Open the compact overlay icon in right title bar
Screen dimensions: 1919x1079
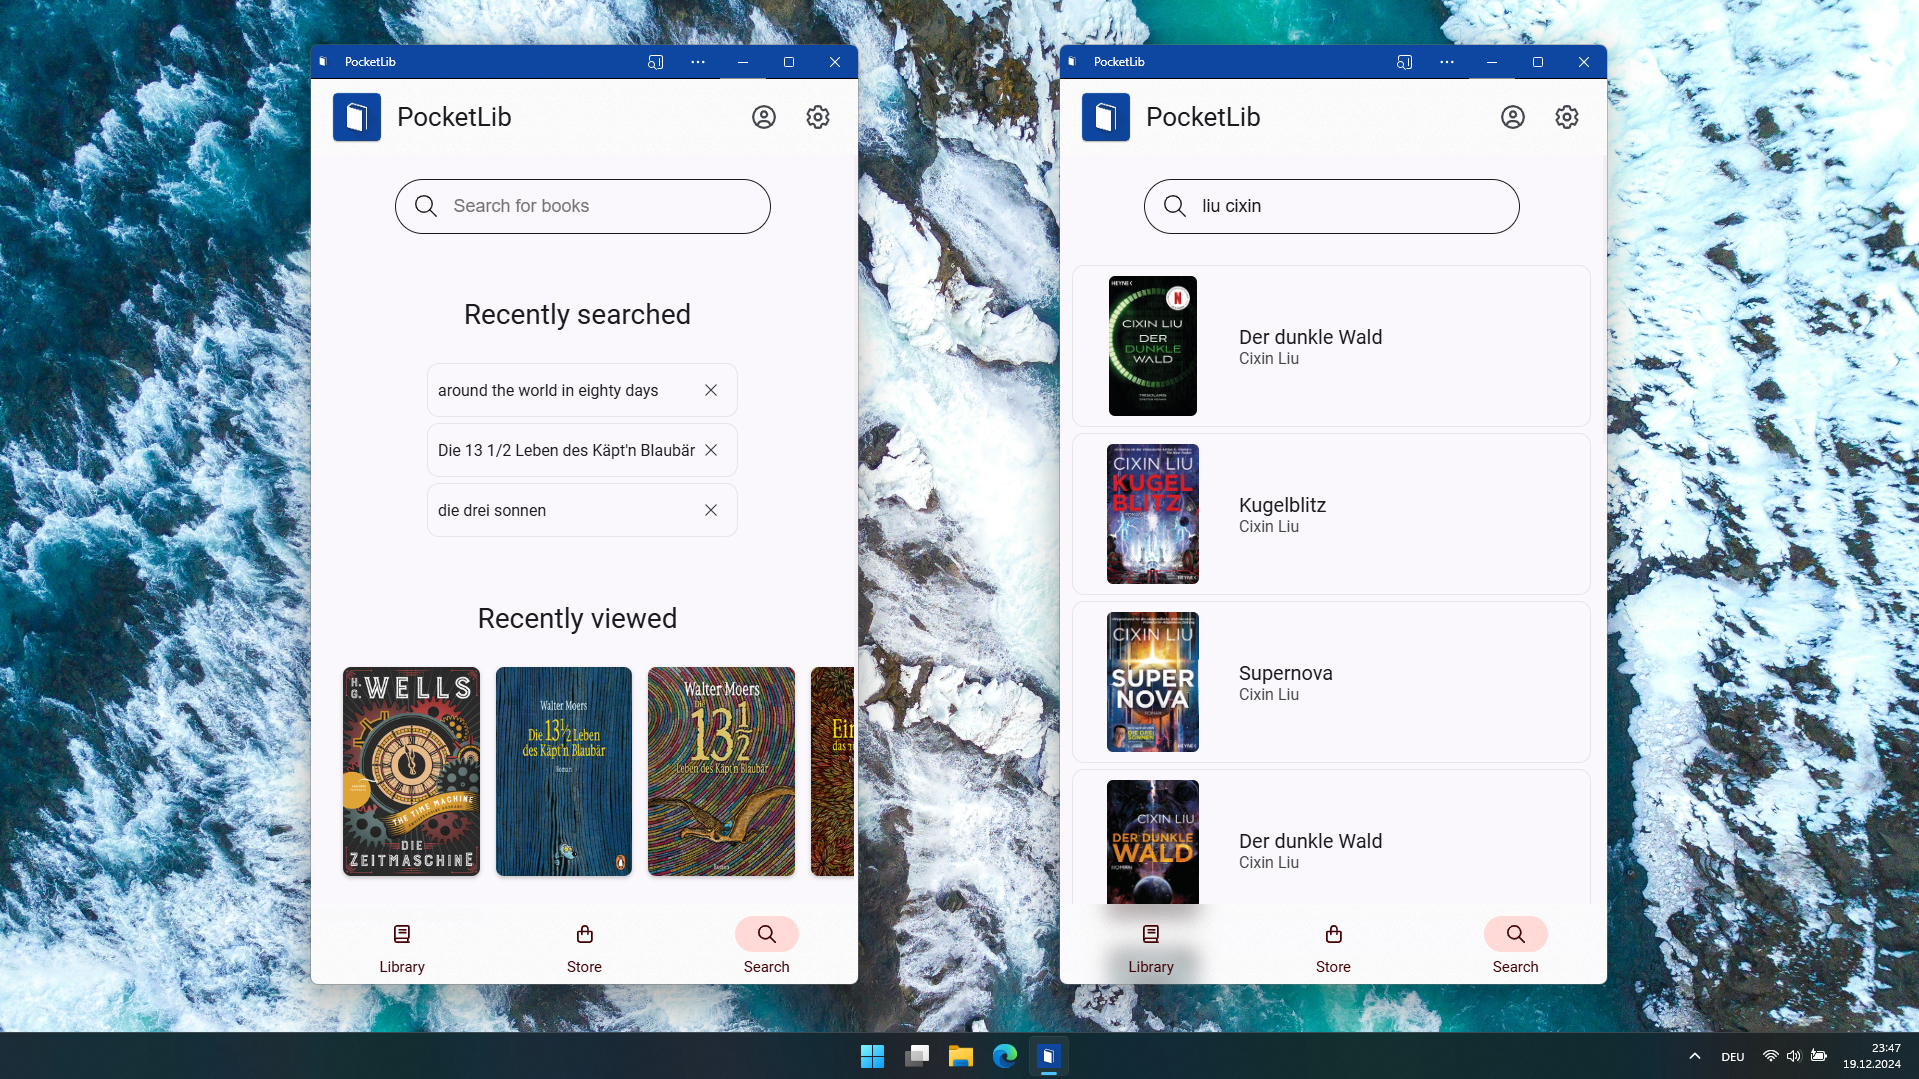click(1404, 62)
